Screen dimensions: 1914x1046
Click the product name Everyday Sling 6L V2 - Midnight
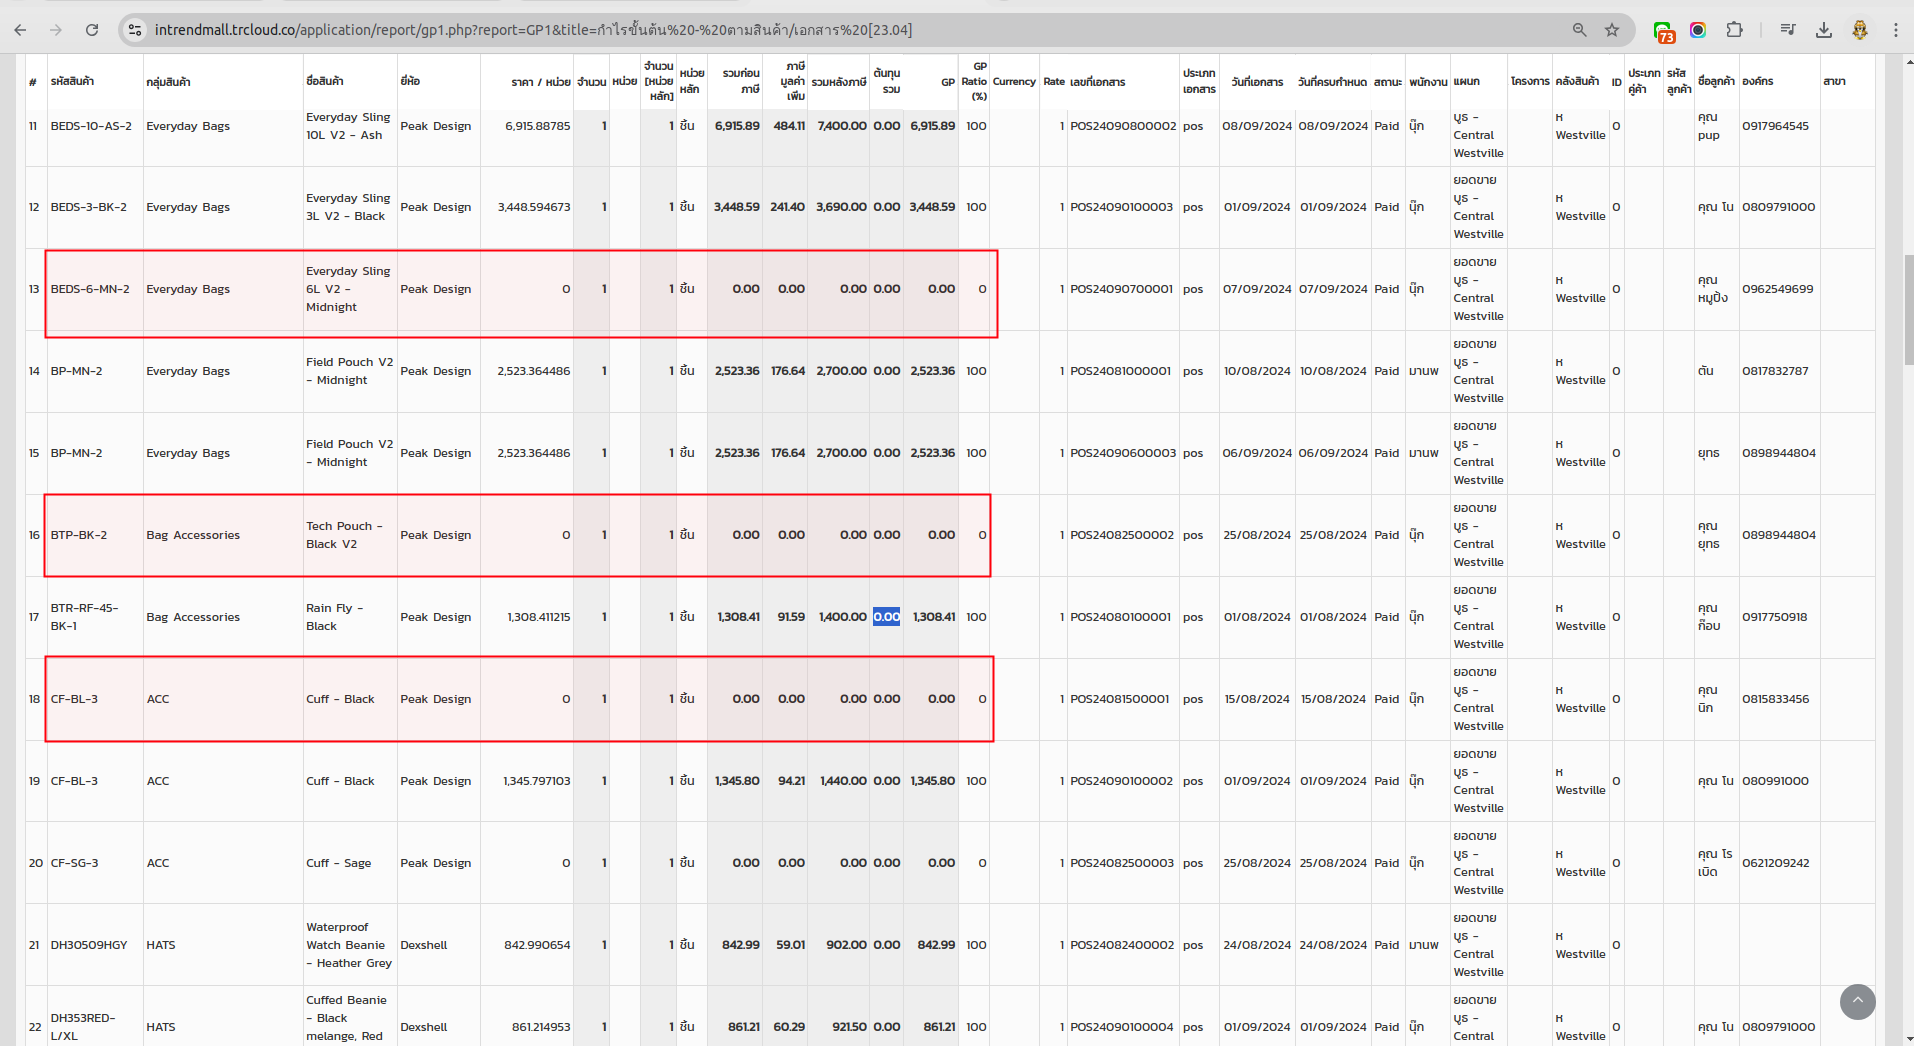(x=348, y=289)
